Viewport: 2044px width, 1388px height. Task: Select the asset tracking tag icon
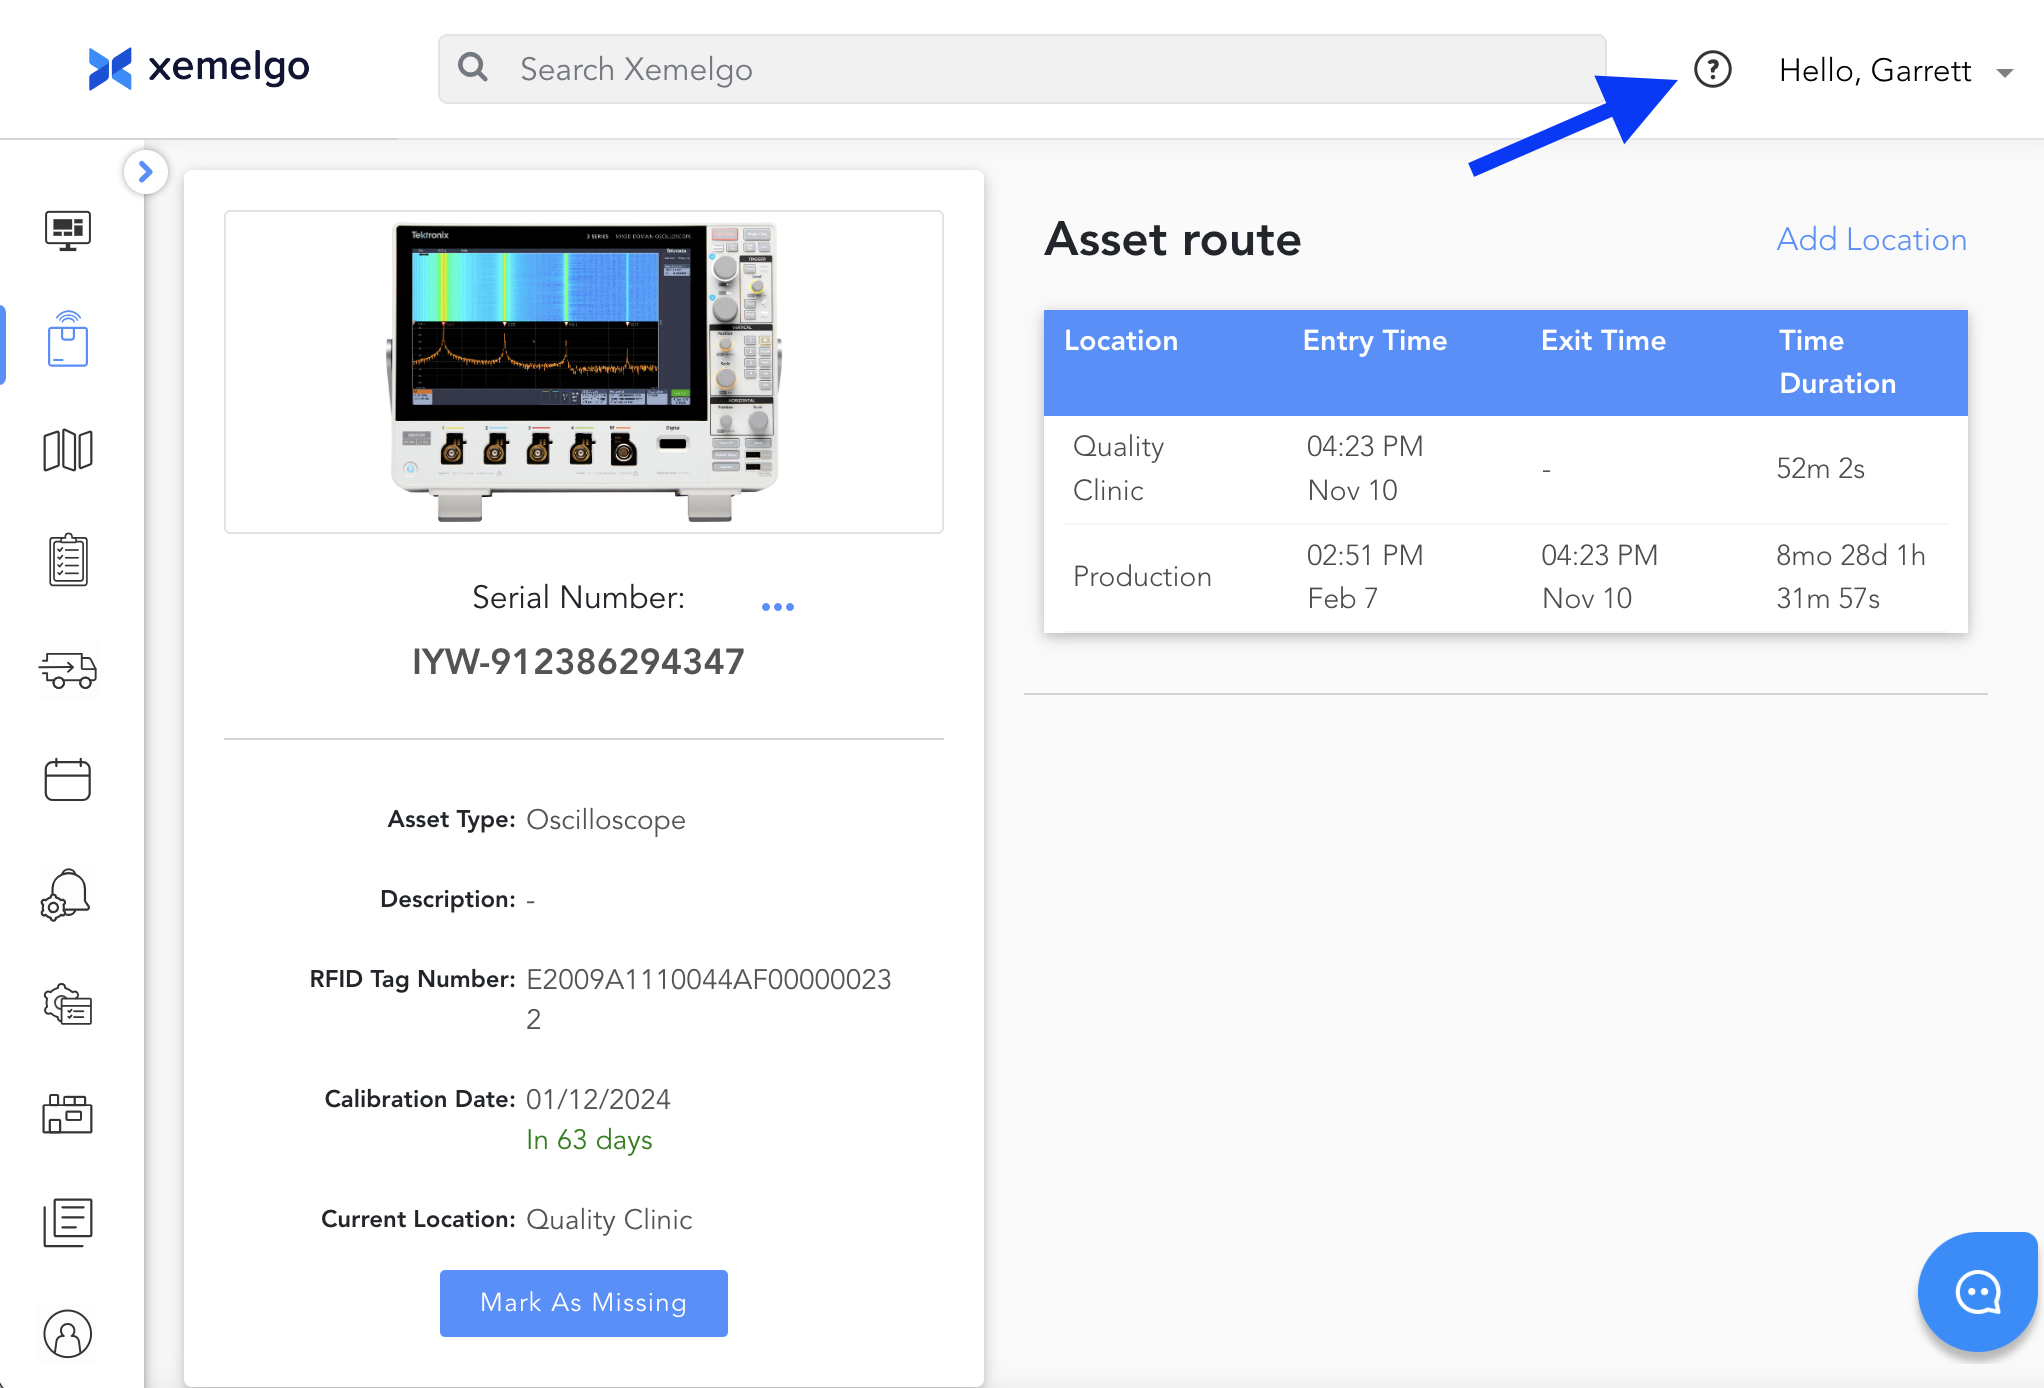(68, 340)
